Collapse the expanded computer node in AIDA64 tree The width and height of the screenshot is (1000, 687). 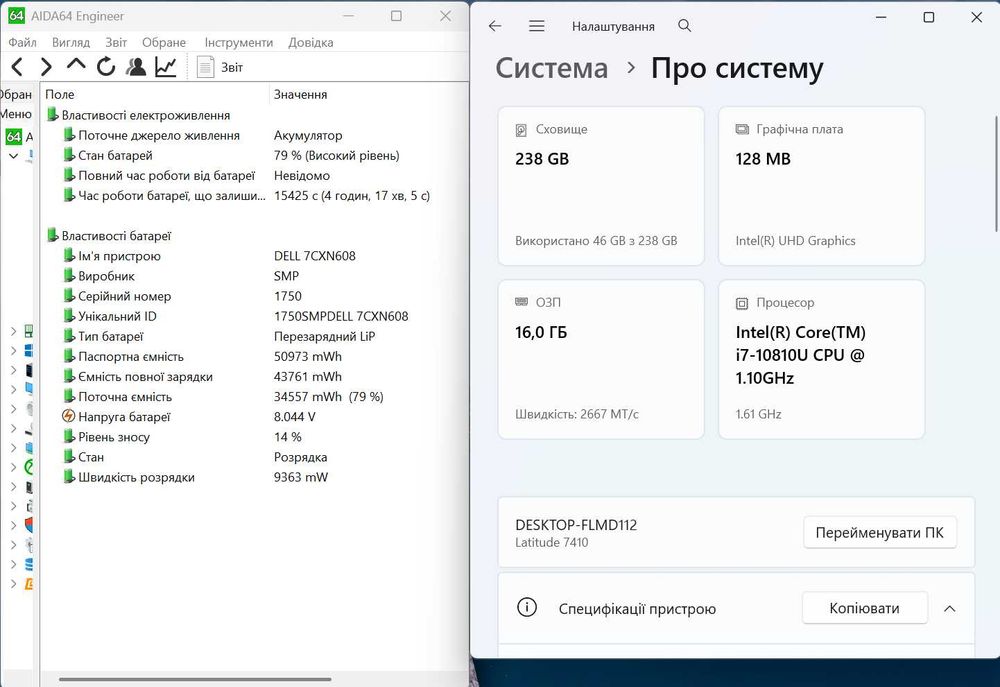point(13,156)
